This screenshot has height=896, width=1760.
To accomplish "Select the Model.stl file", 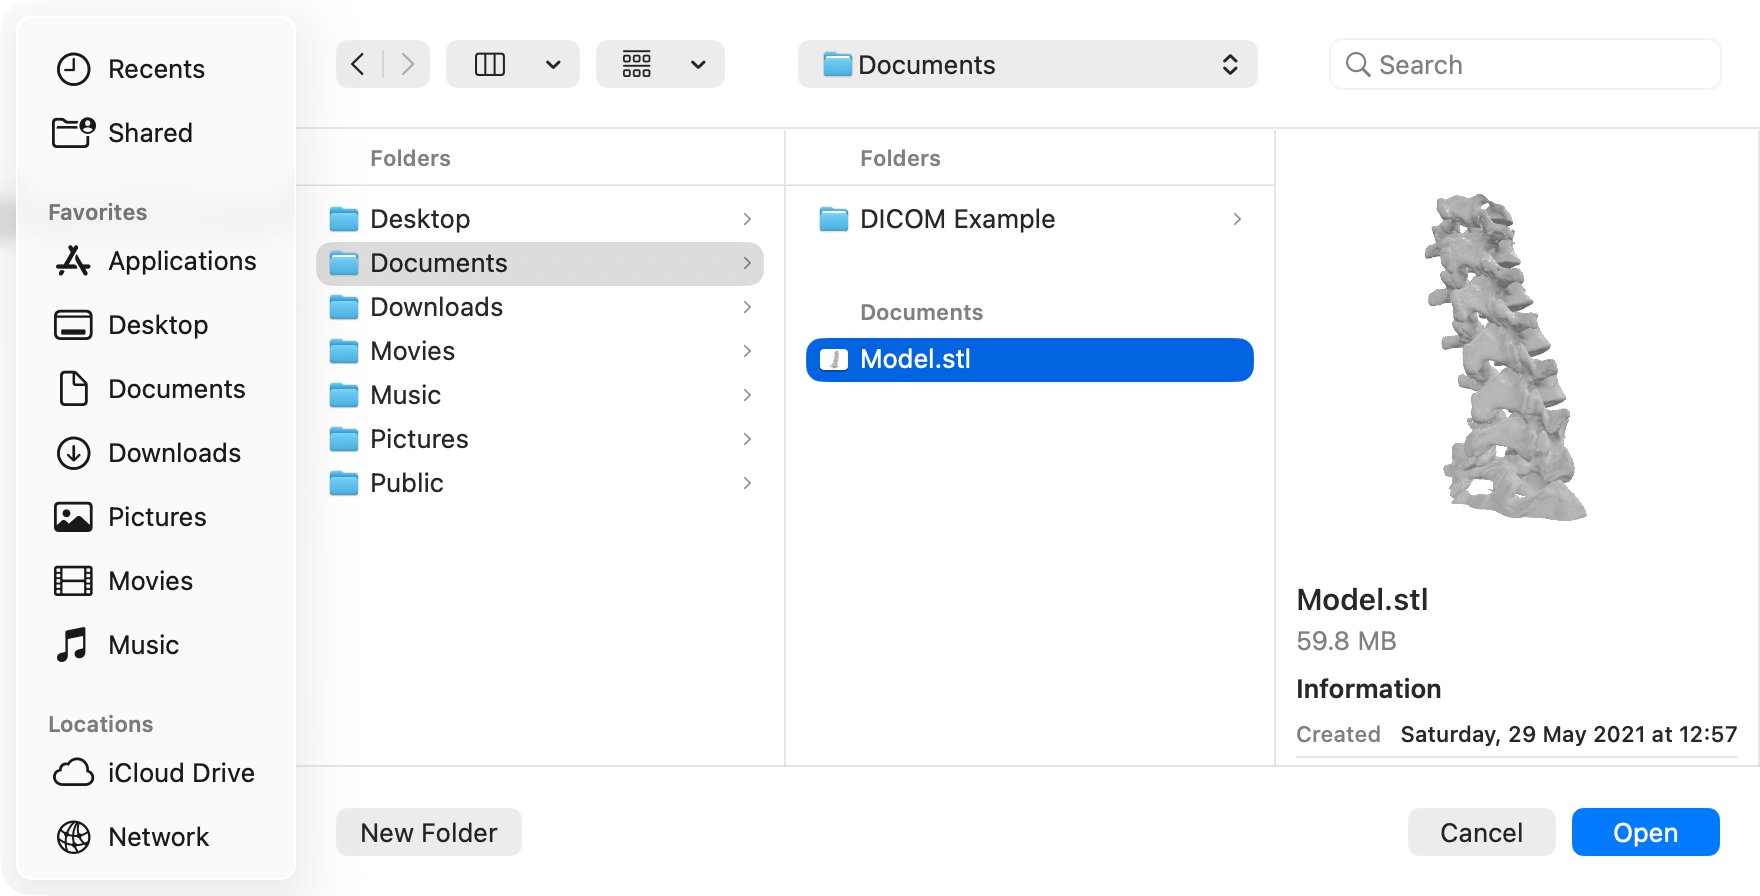I will point(1030,360).
